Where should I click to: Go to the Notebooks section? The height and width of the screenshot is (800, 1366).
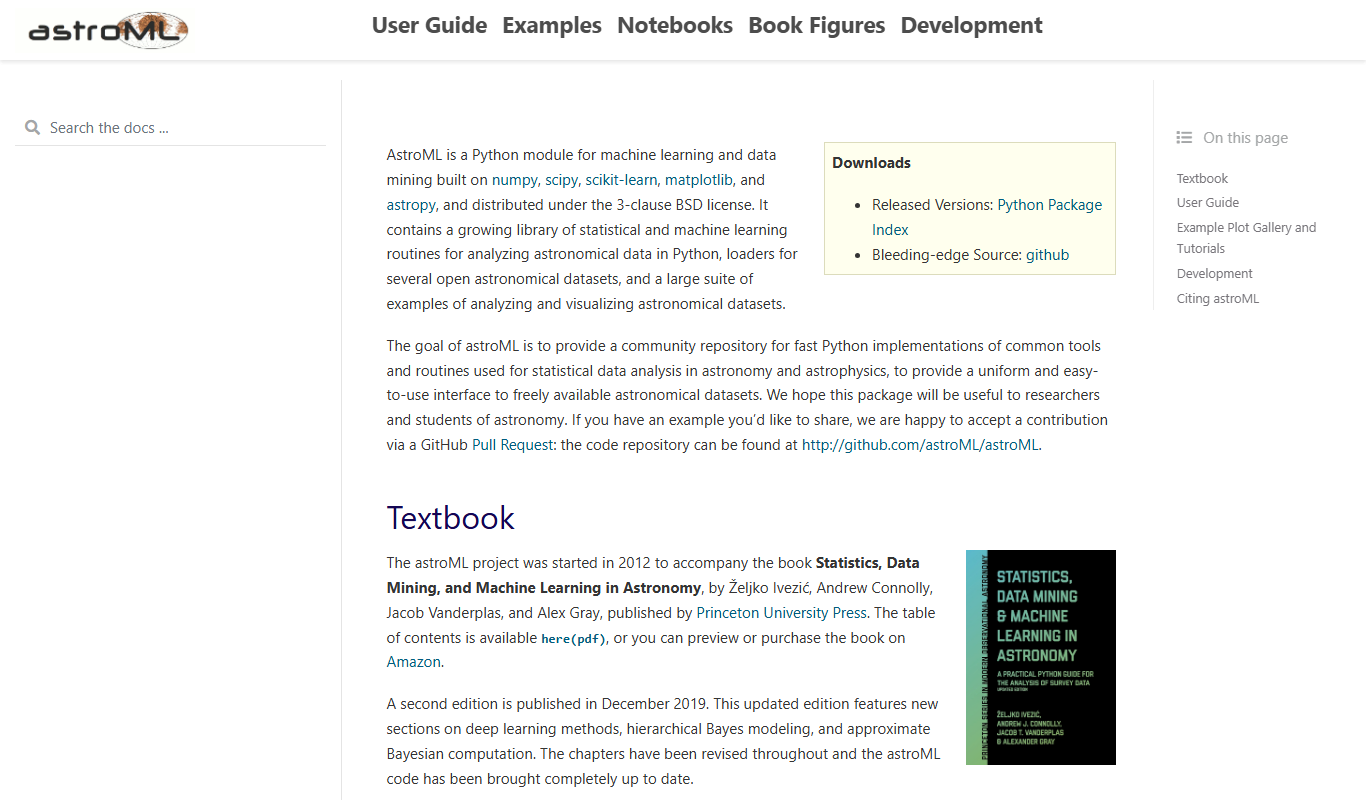[675, 25]
